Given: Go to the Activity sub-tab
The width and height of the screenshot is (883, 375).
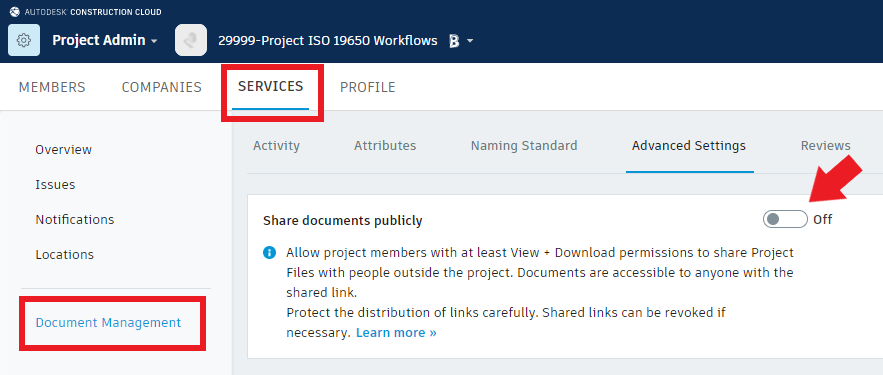Looking at the screenshot, I should [x=277, y=146].
